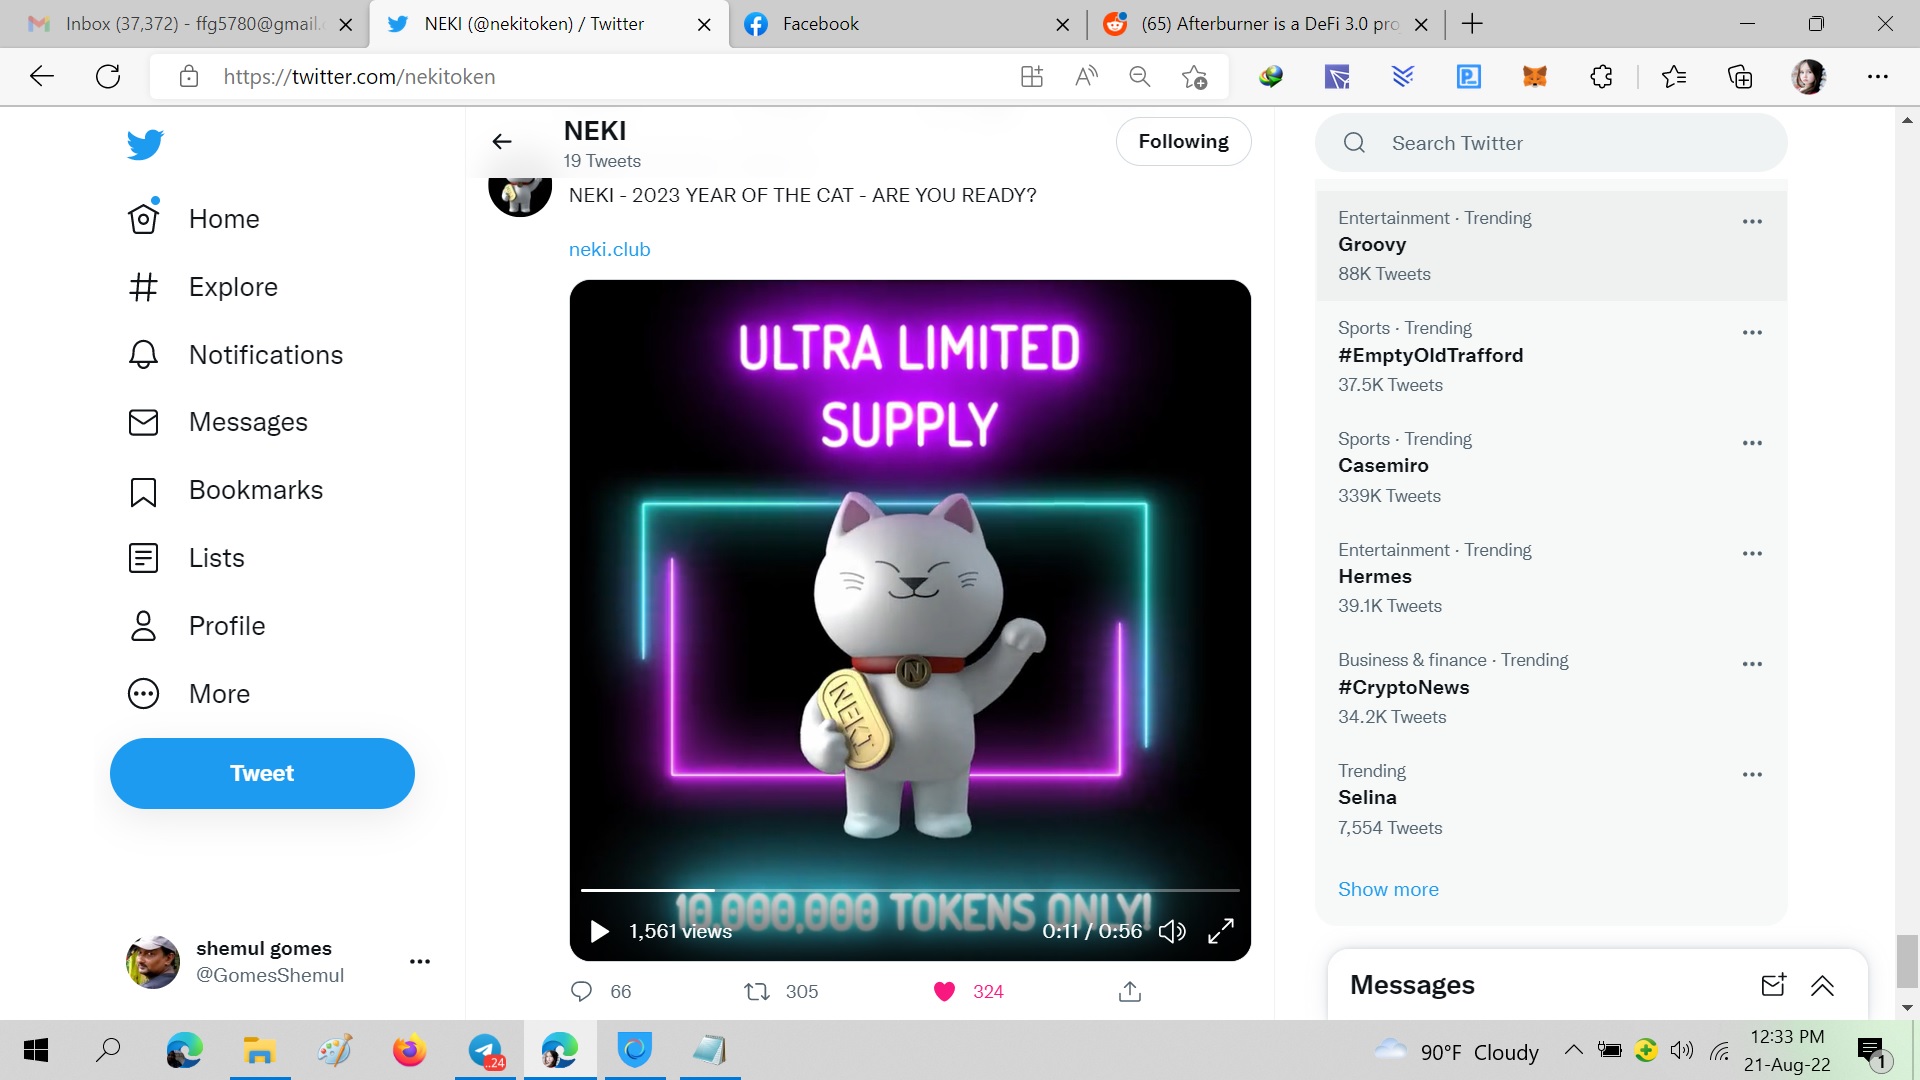This screenshot has width=1920, height=1080.
Task: Retweet the NEKI tweet
Action: 757,991
